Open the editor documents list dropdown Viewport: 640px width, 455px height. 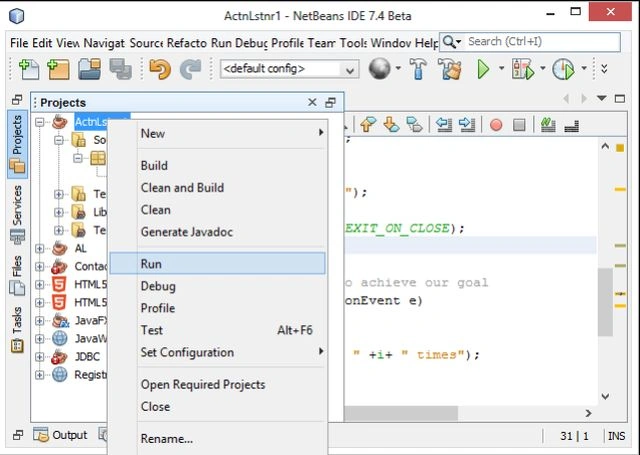601,98
